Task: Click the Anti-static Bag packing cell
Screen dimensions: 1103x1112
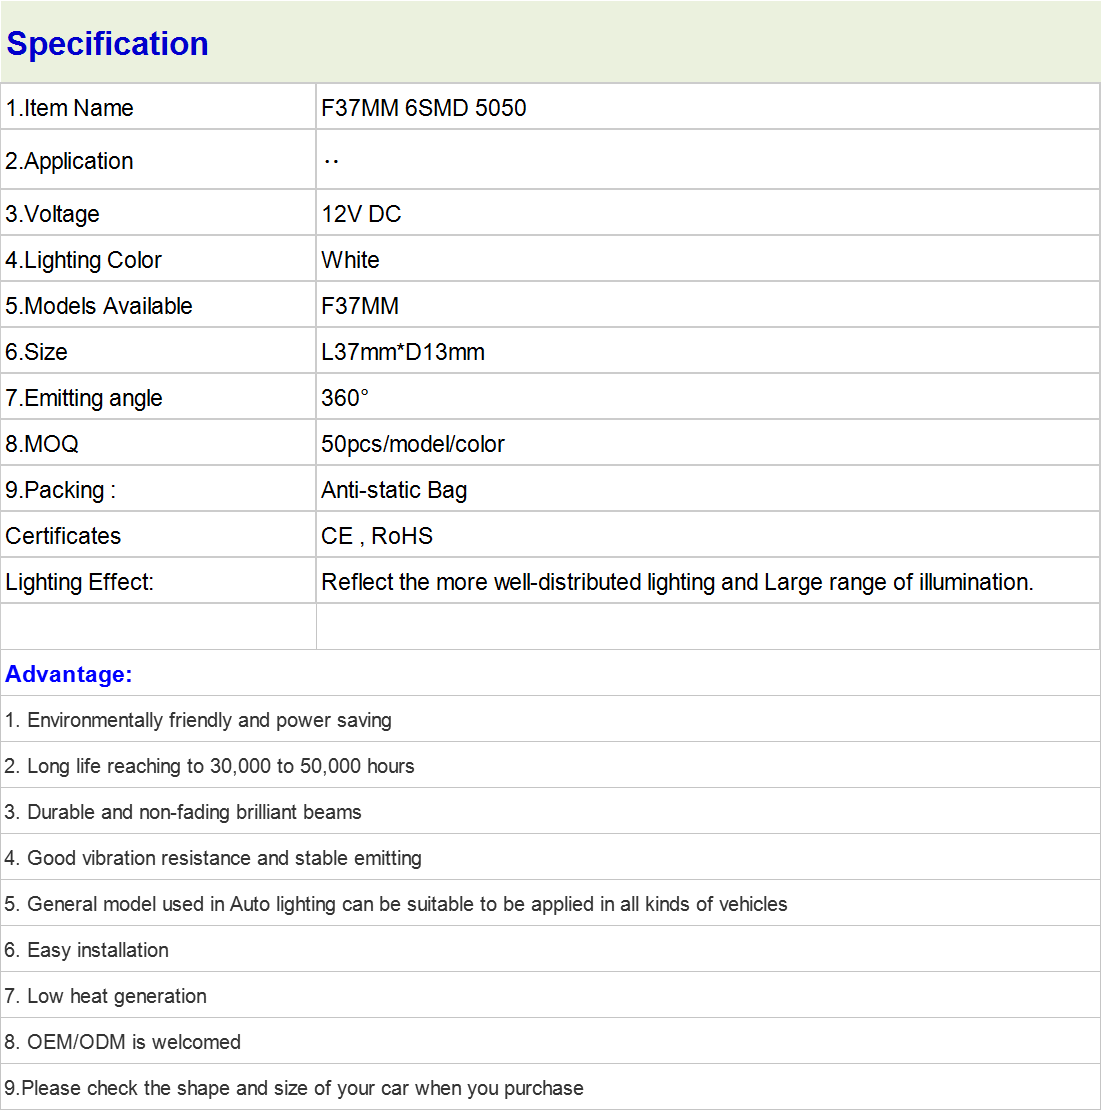Action: coord(708,489)
